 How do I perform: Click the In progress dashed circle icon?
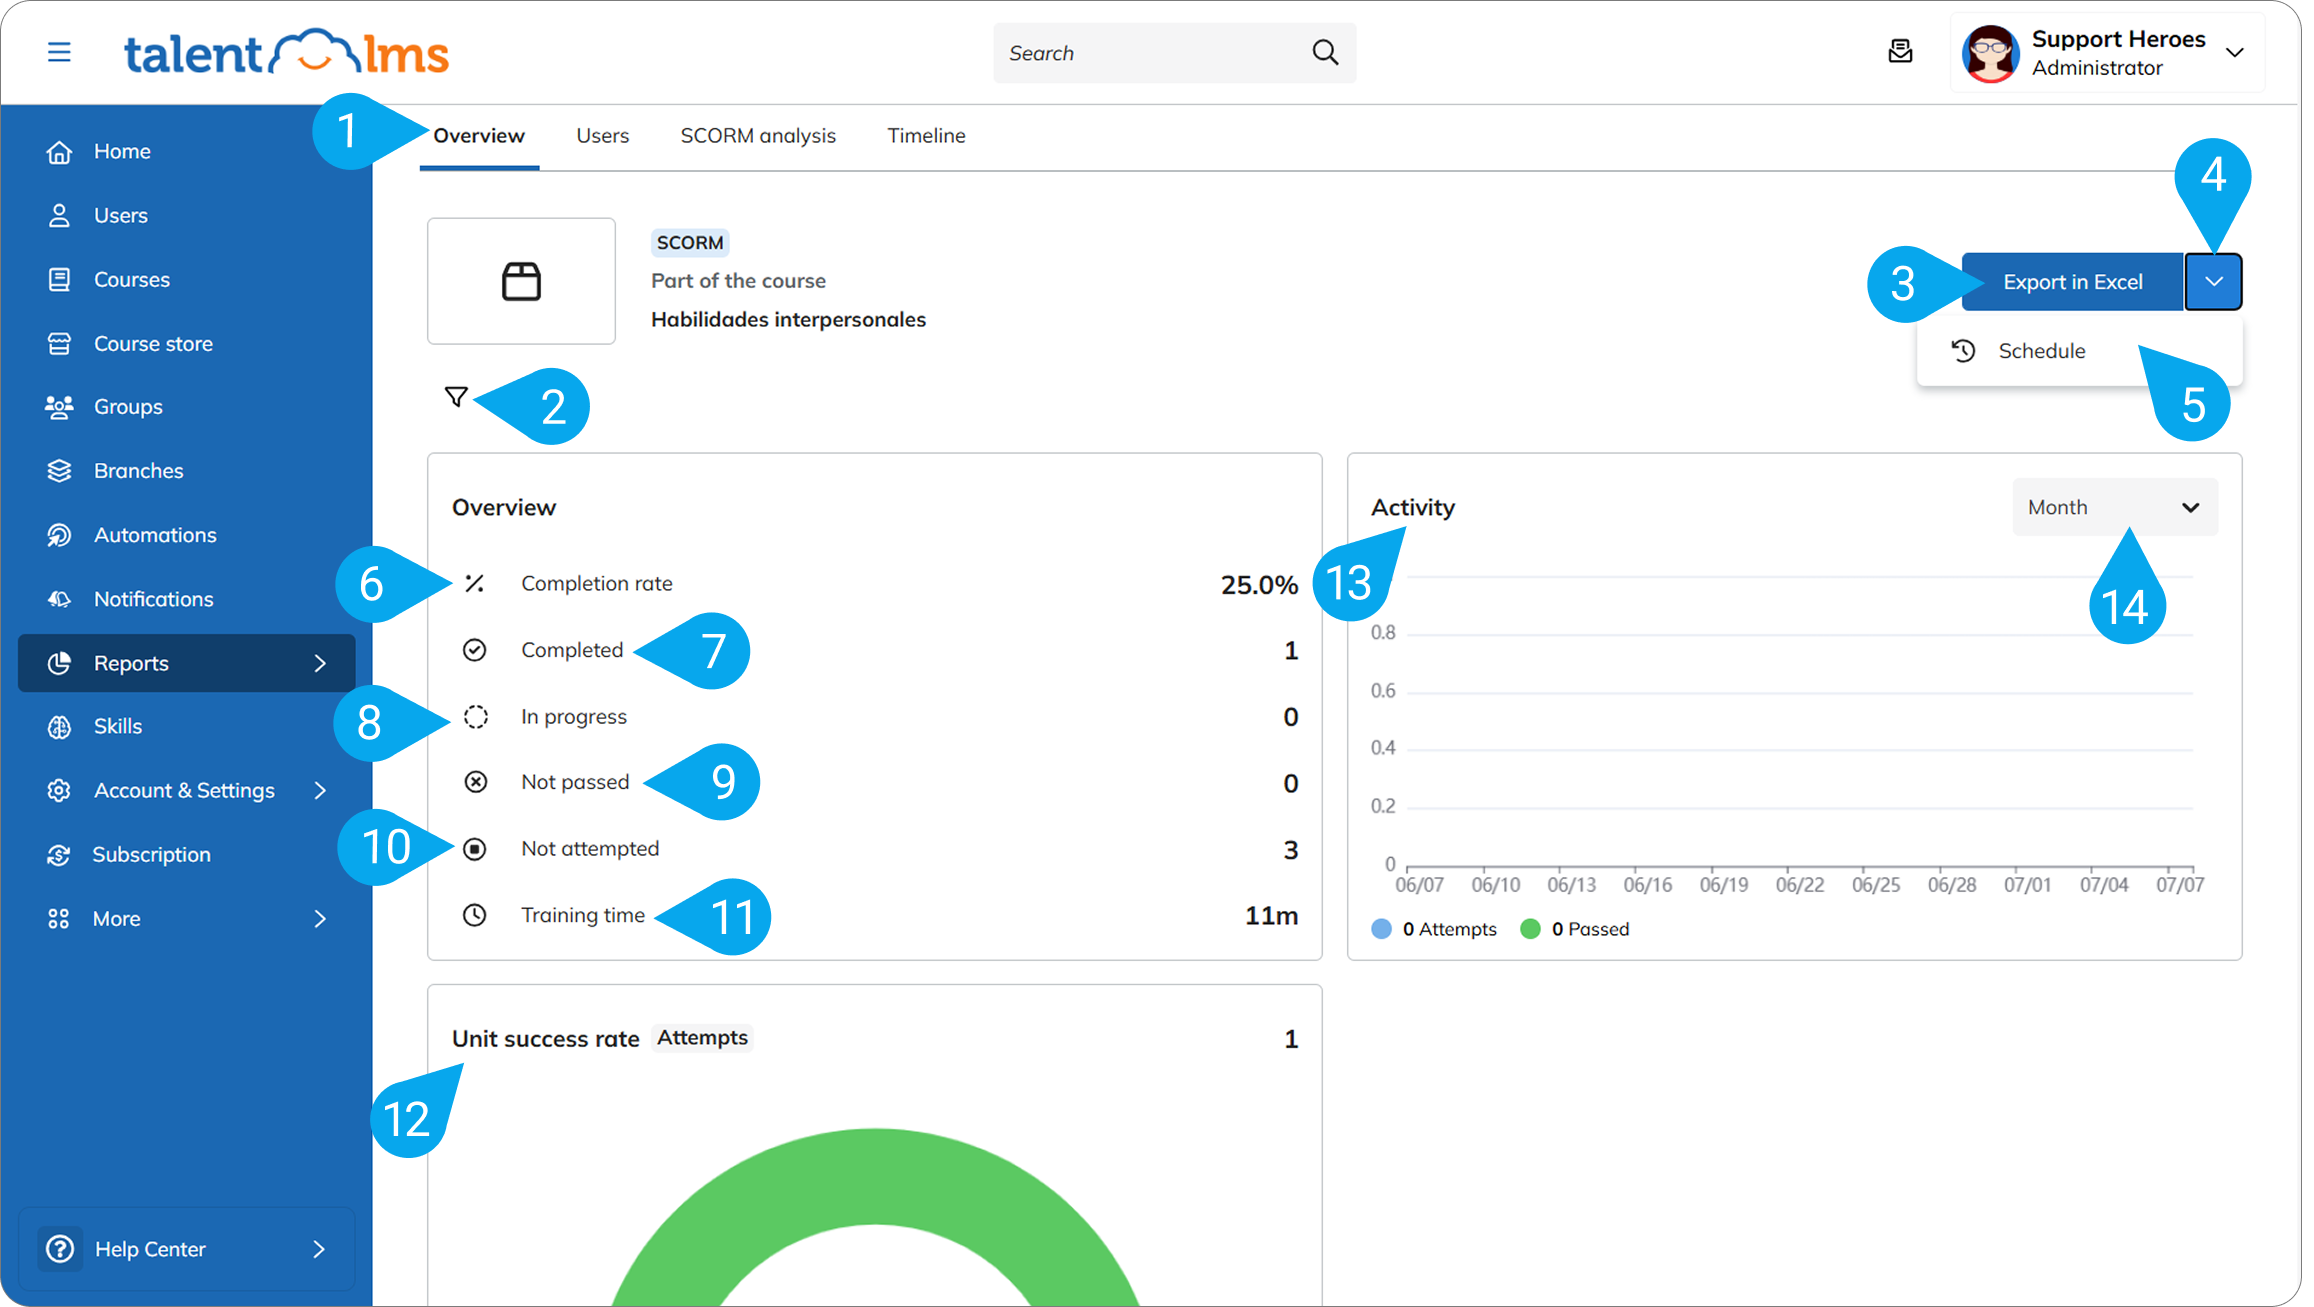tap(476, 717)
